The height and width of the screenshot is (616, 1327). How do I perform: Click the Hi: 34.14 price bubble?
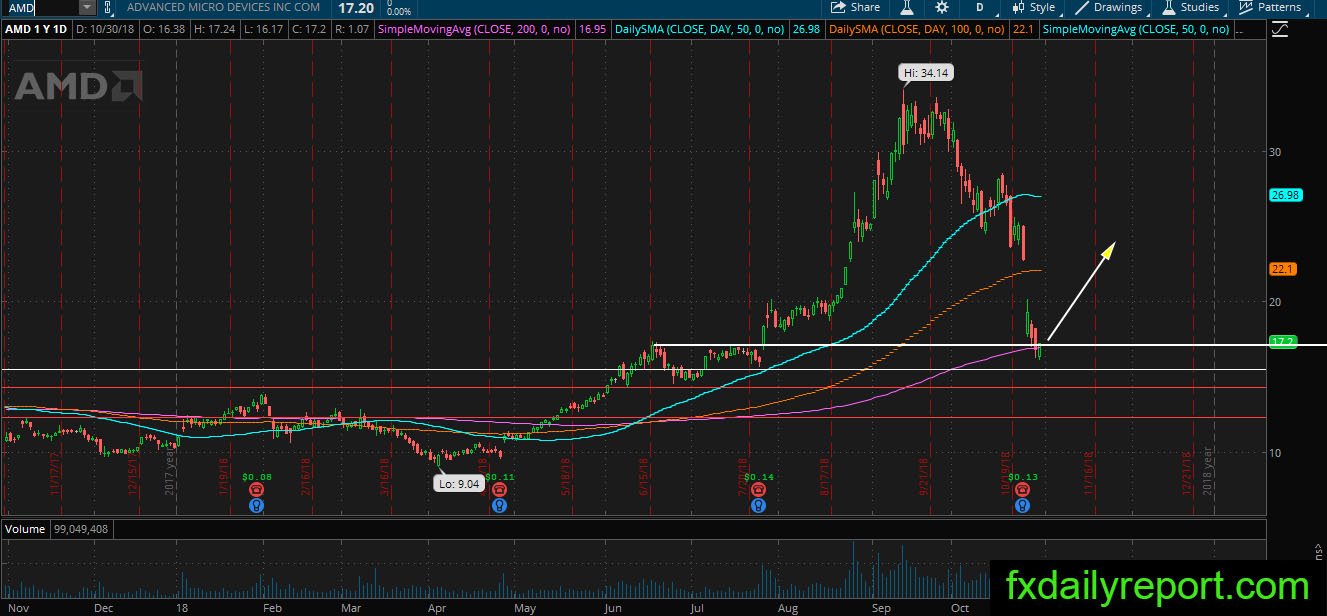[924, 72]
